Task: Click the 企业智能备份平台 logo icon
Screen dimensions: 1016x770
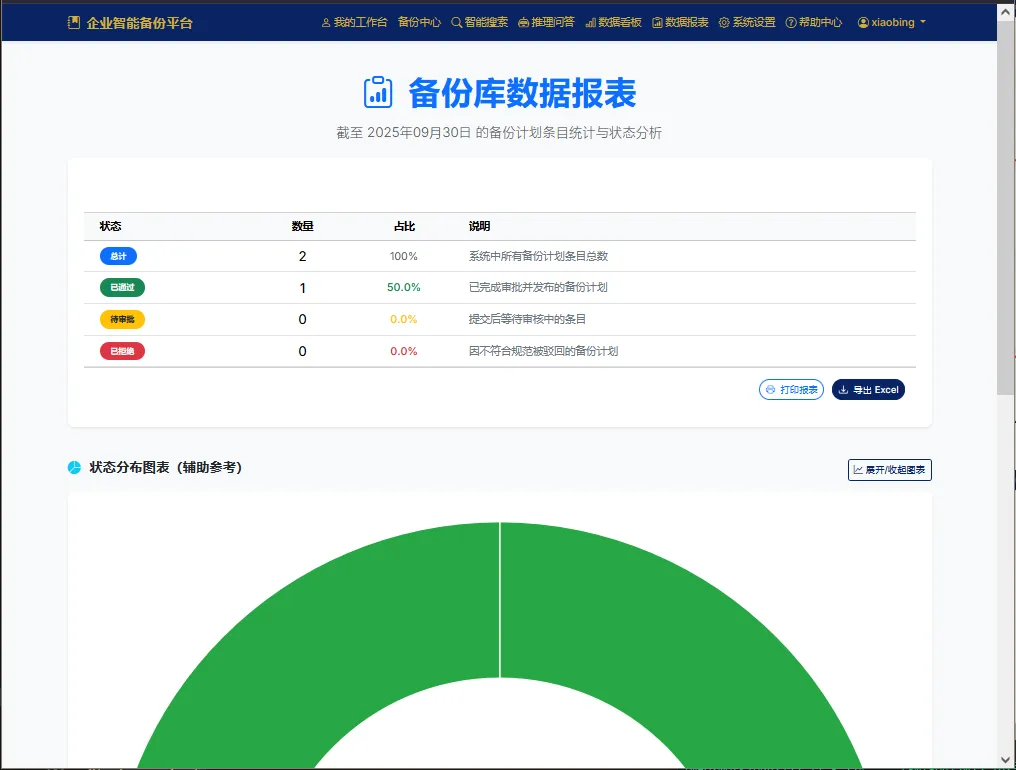Action: [x=74, y=23]
